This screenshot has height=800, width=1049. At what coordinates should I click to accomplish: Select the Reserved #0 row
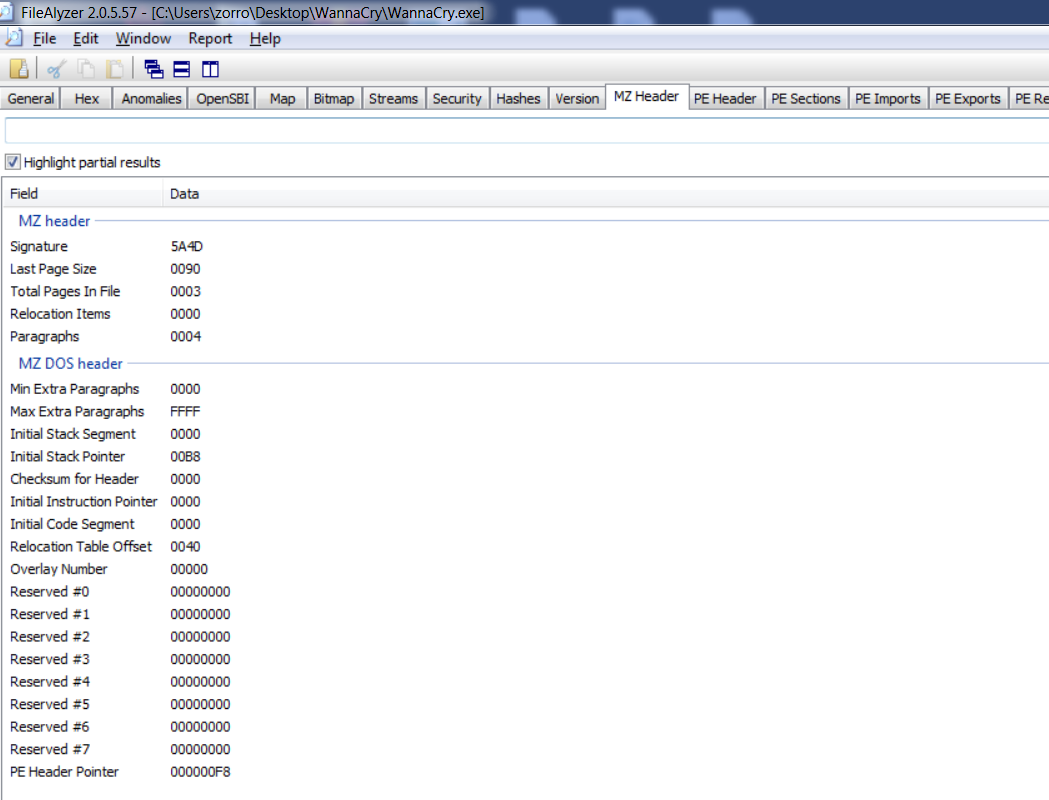pos(526,592)
